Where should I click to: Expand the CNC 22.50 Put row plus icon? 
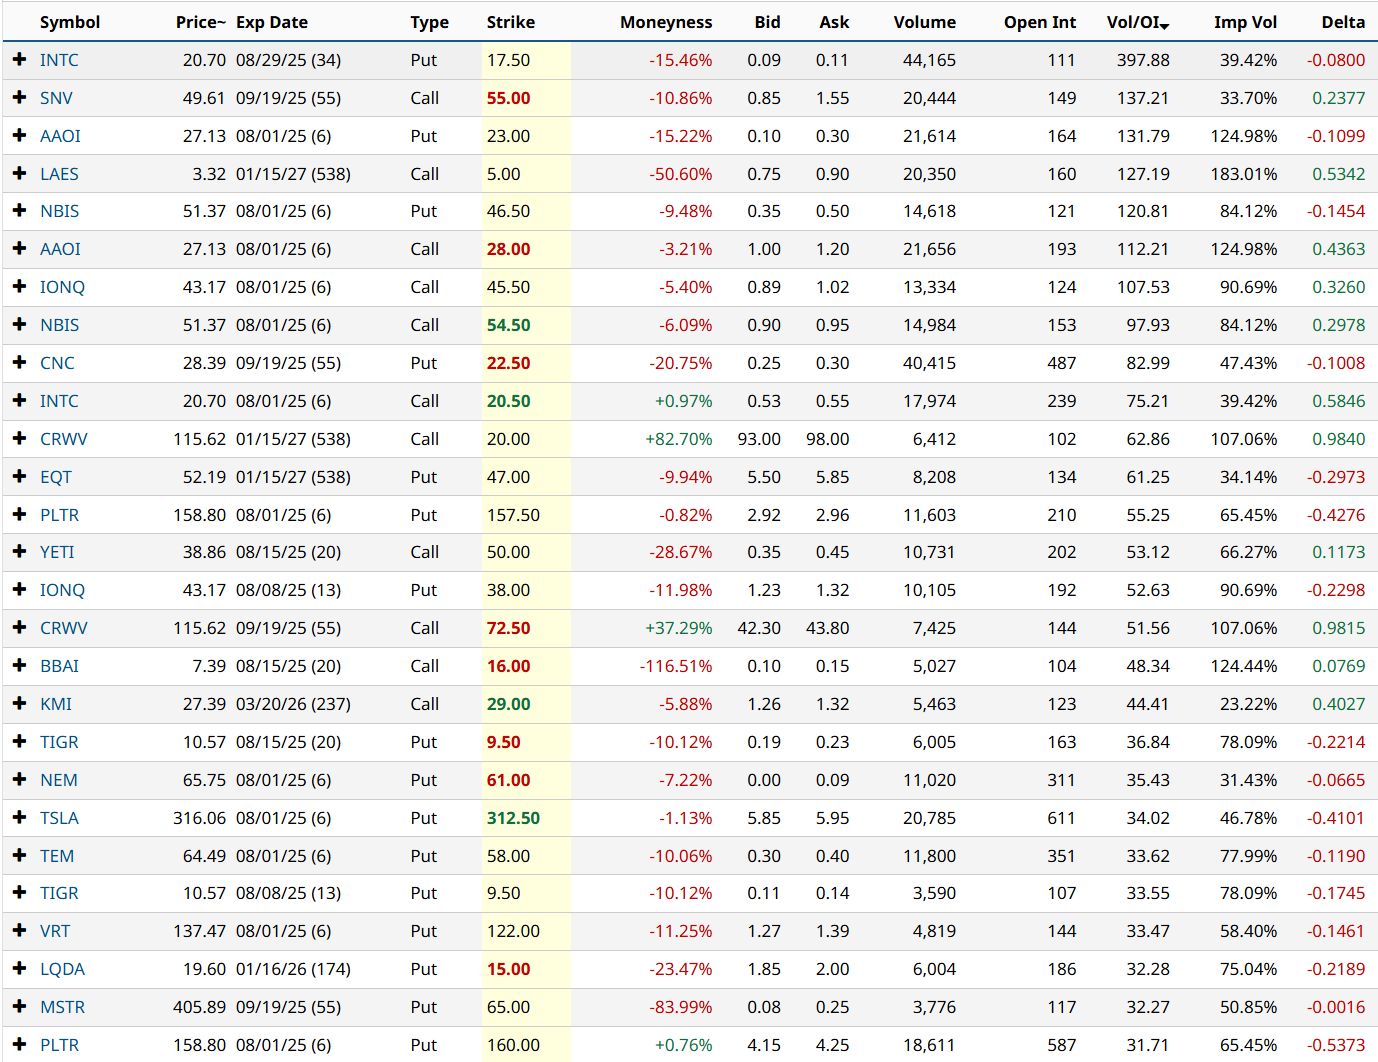pos(19,363)
